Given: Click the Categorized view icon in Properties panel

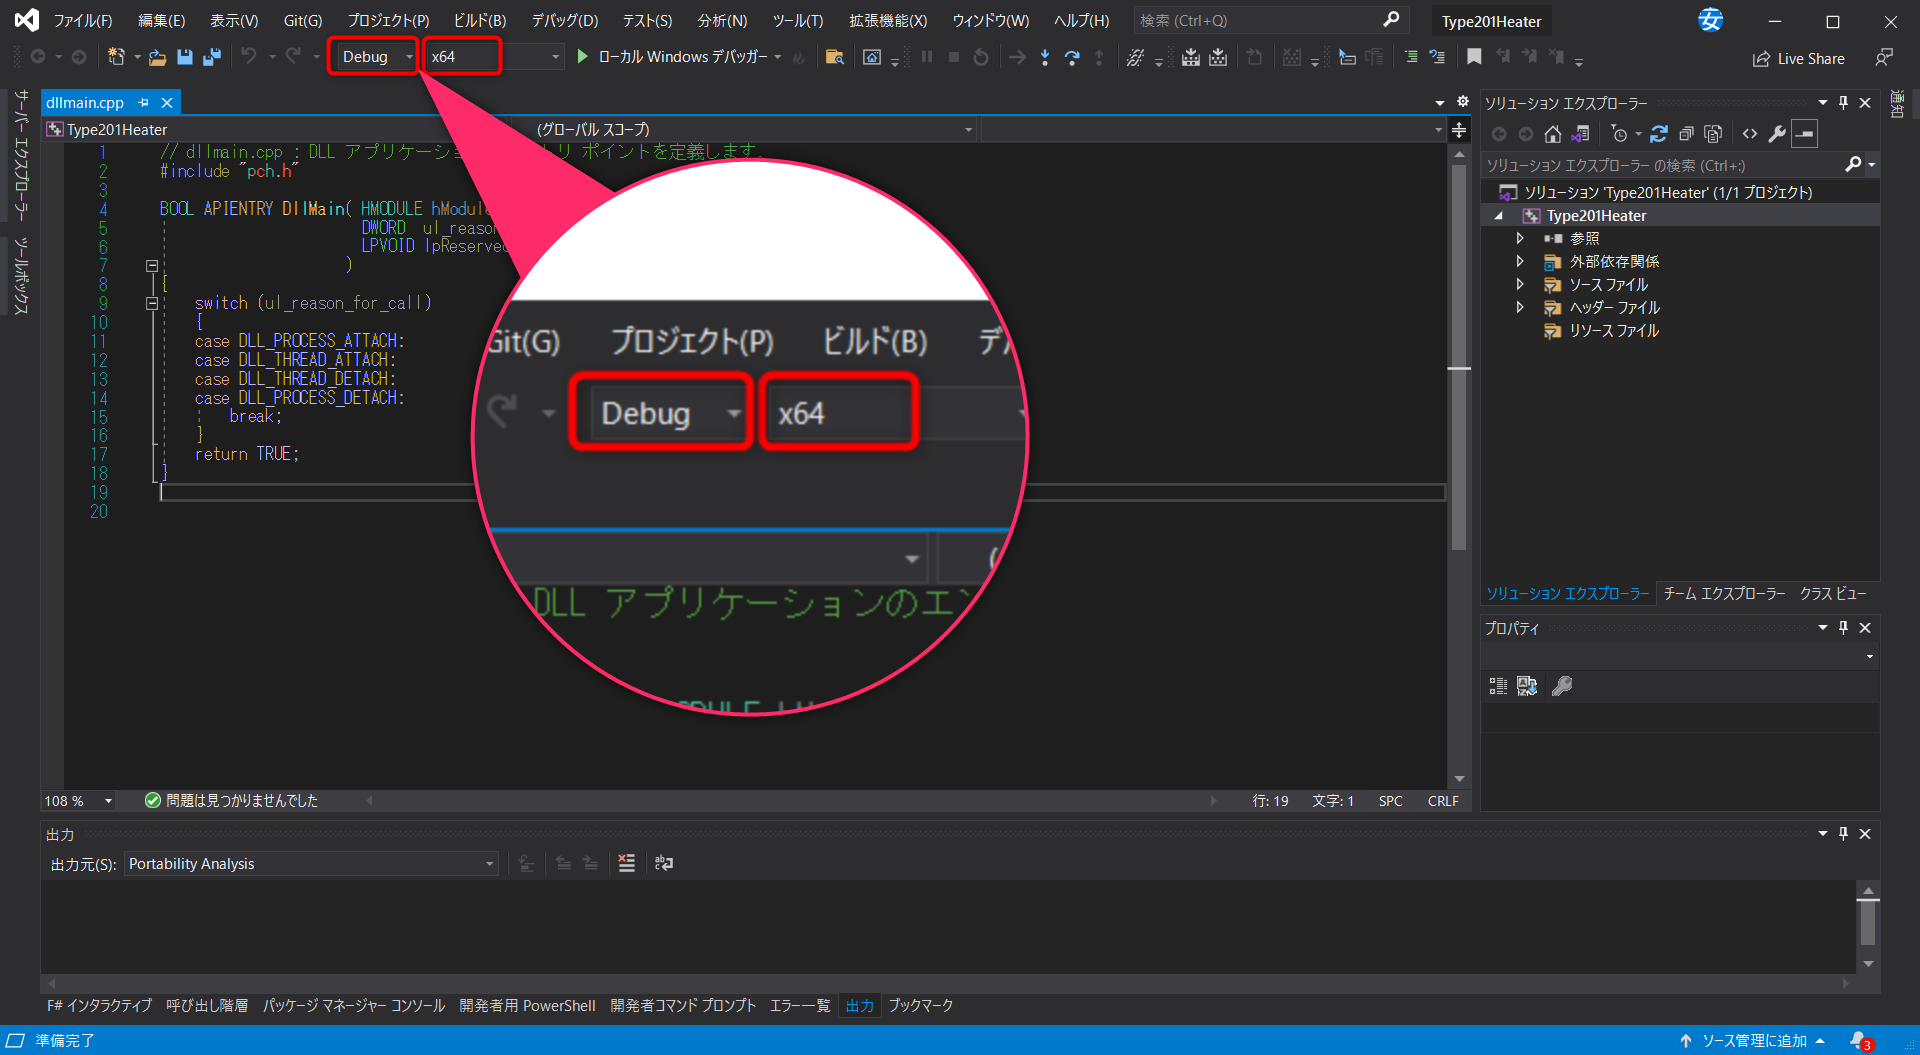Looking at the screenshot, I should (x=1498, y=686).
